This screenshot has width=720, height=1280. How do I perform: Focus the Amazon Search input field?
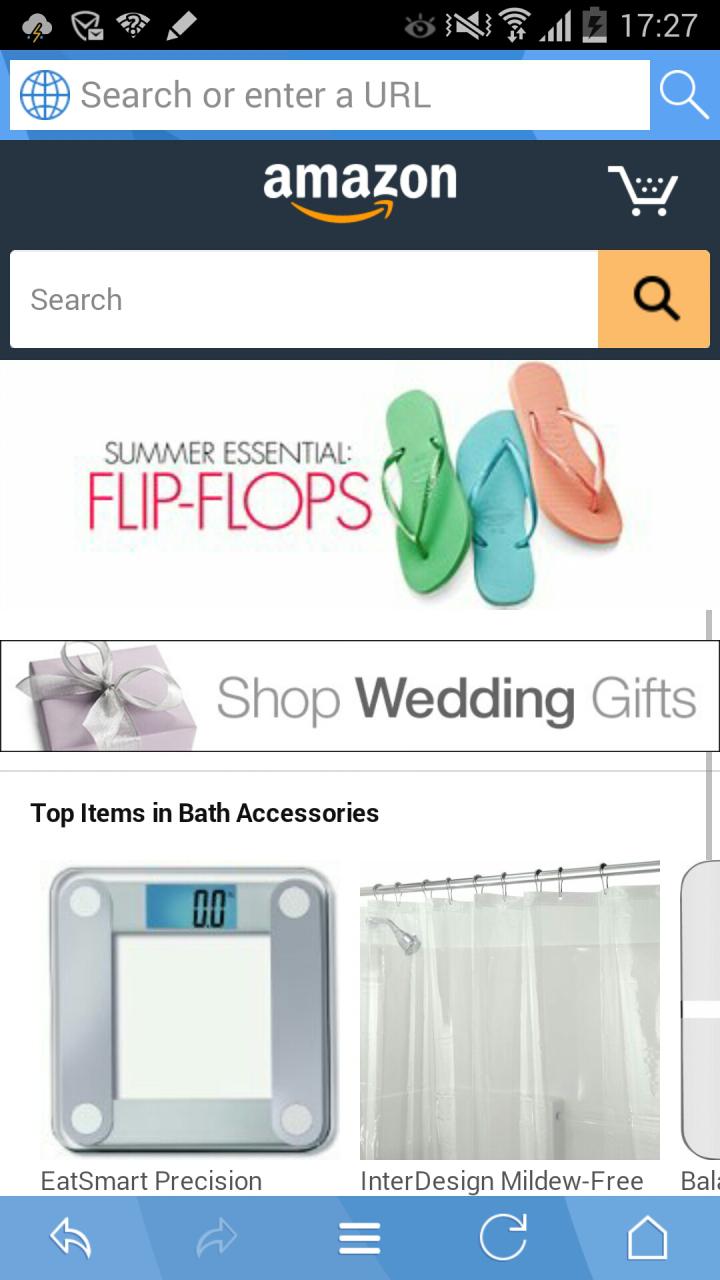click(304, 299)
